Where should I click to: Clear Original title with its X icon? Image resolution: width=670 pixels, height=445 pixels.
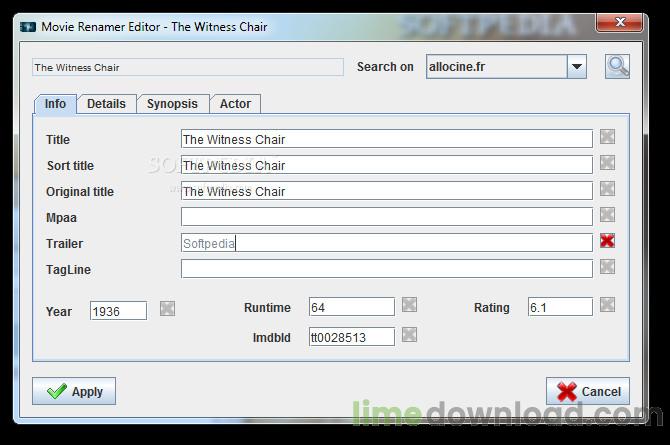click(x=607, y=189)
